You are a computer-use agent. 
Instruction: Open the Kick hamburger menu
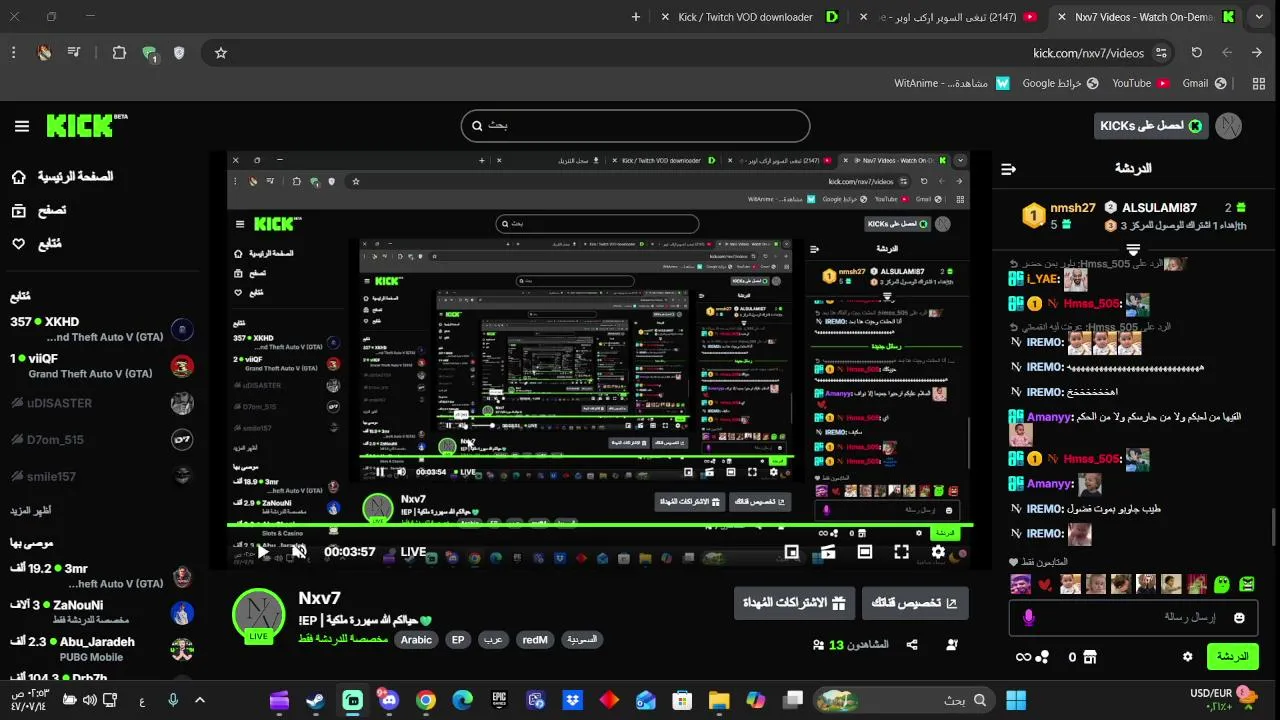(22, 126)
